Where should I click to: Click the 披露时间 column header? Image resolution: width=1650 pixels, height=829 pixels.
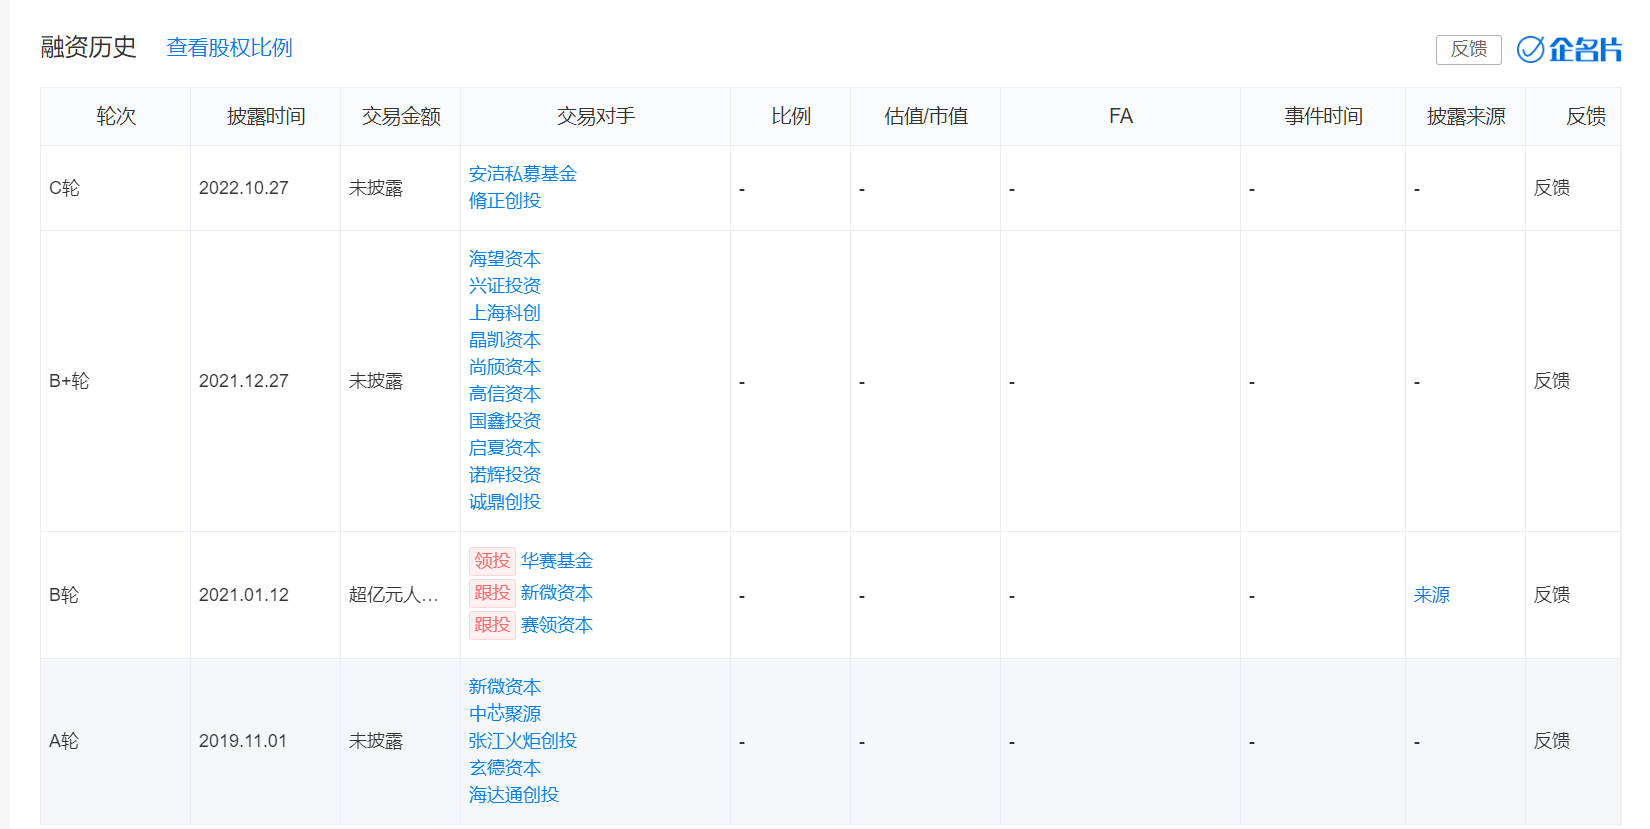click(266, 117)
